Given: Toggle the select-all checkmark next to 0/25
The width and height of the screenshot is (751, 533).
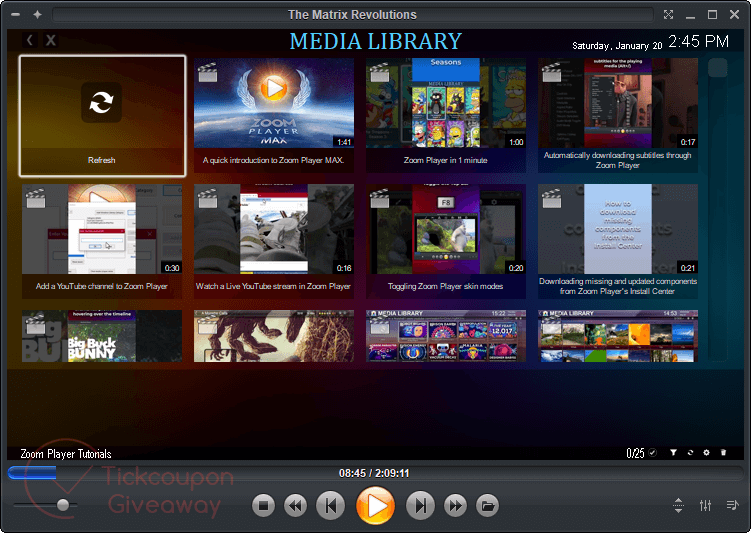Looking at the screenshot, I should (x=652, y=453).
